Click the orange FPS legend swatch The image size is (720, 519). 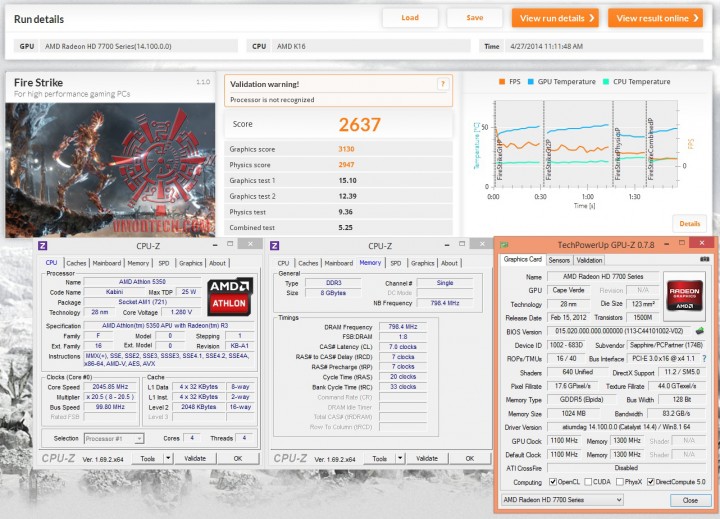click(501, 82)
